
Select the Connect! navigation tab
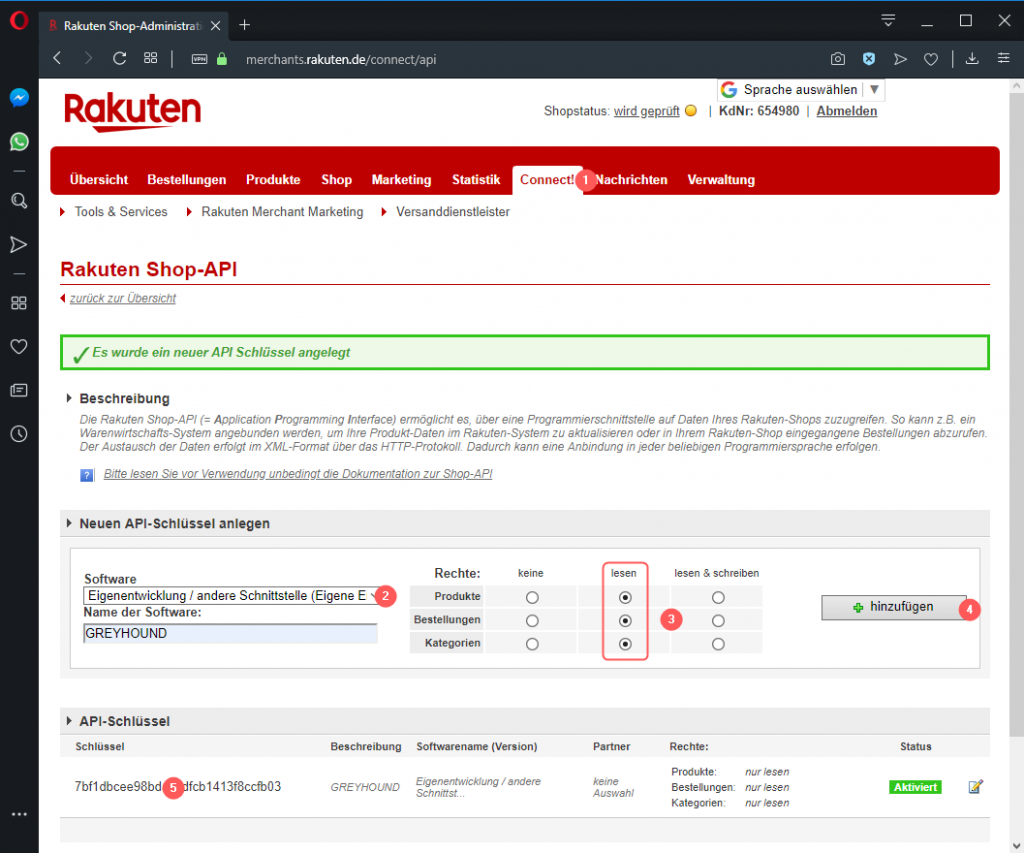547,180
